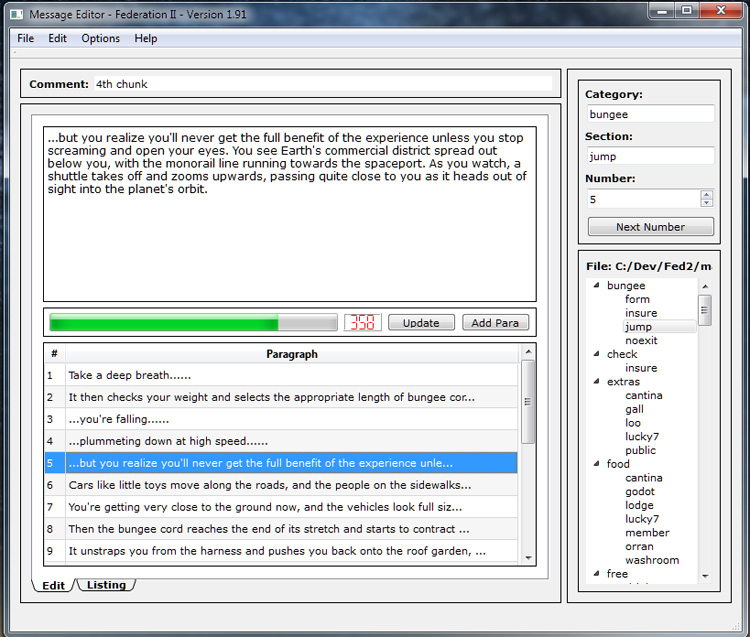The height and width of the screenshot is (637, 750).
Task: Click the Update button
Action: point(421,323)
